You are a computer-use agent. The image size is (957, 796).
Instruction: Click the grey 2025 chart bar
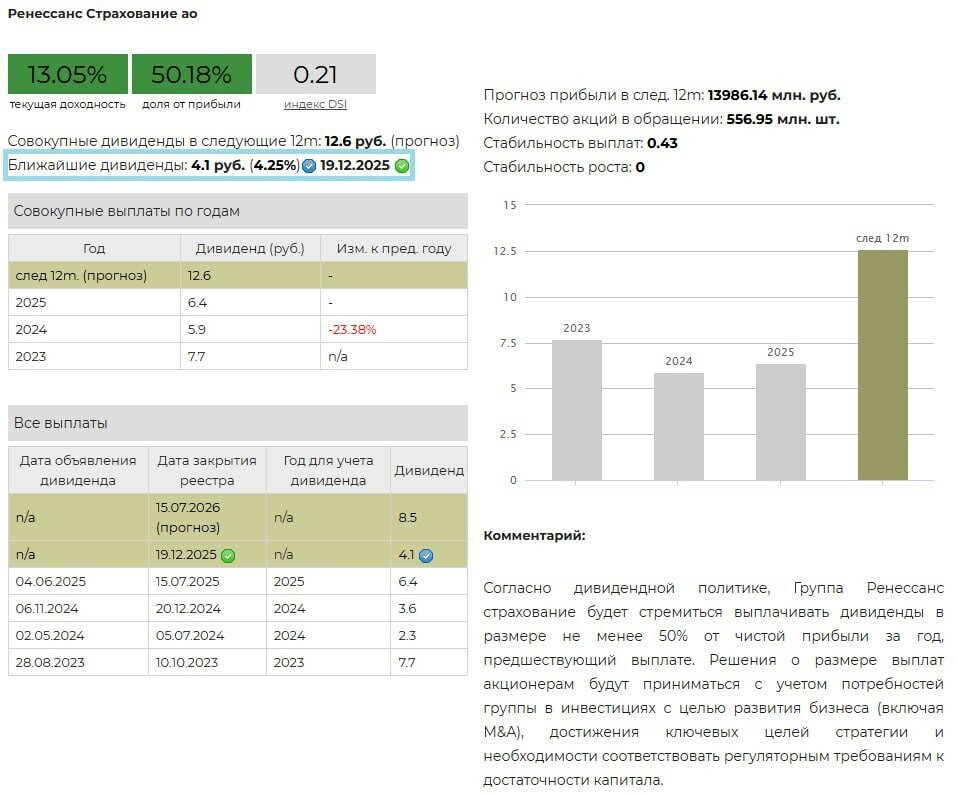tap(780, 422)
